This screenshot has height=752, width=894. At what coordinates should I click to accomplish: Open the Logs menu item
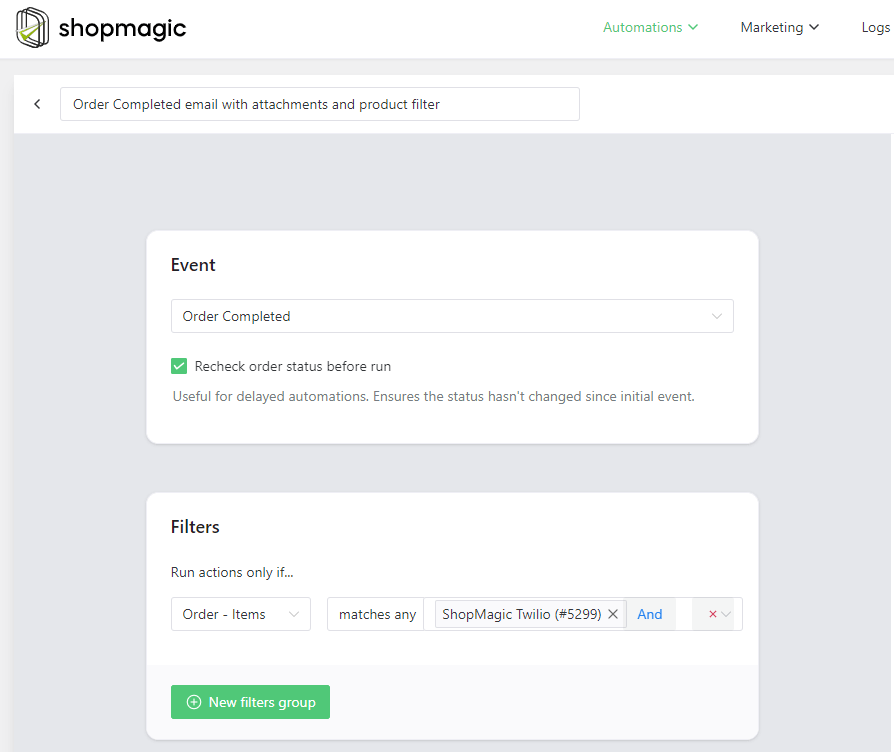(876, 27)
